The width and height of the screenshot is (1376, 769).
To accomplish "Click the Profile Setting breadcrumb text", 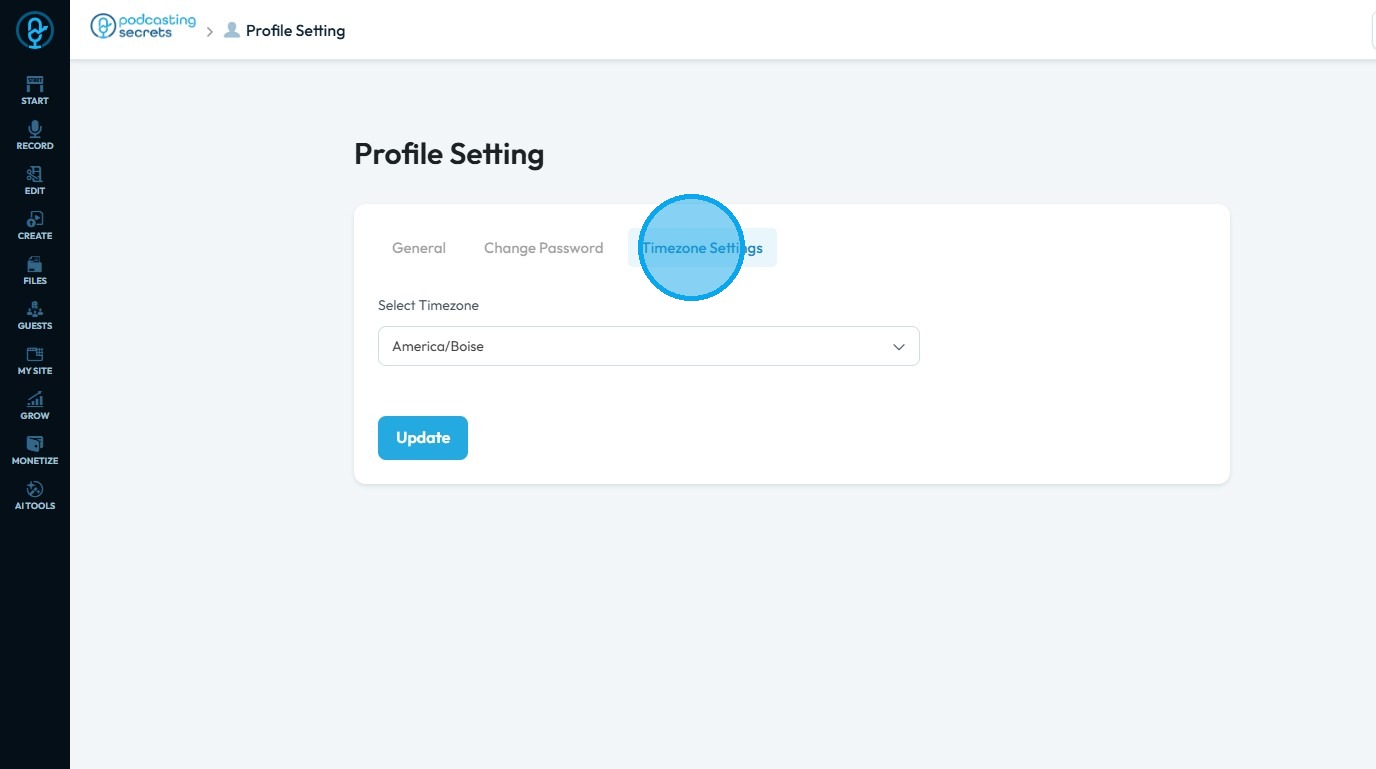I will pyautogui.click(x=295, y=31).
